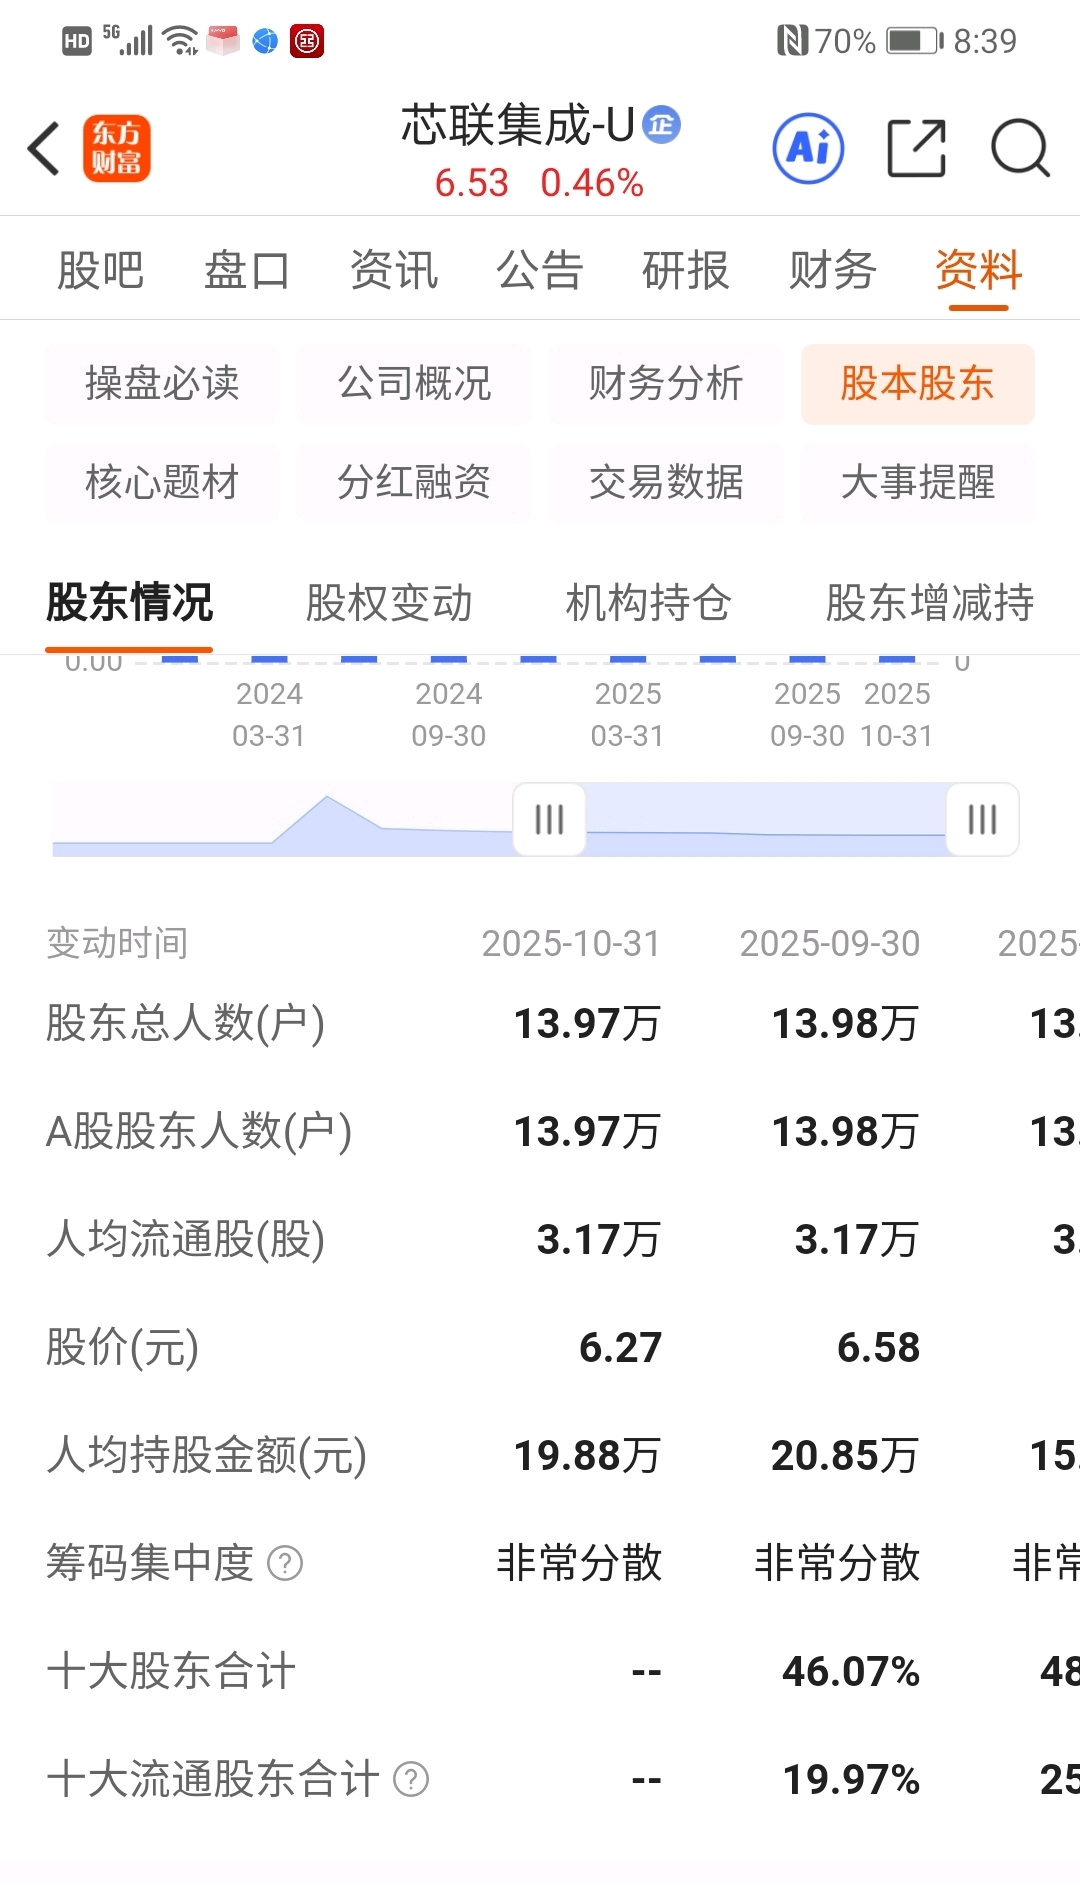Grab the right range slider handle
The height and width of the screenshot is (1895, 1080).
click(x=983, y=819)
